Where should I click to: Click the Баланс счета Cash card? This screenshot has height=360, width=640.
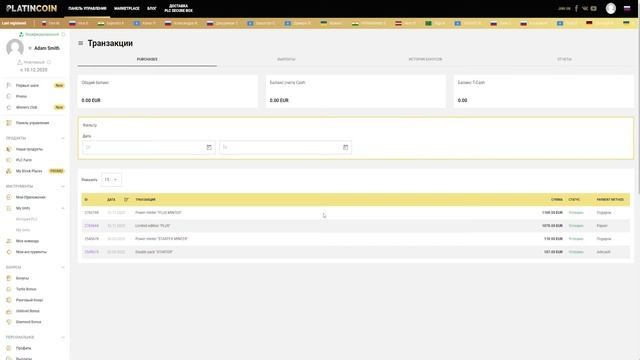[356, 91]
